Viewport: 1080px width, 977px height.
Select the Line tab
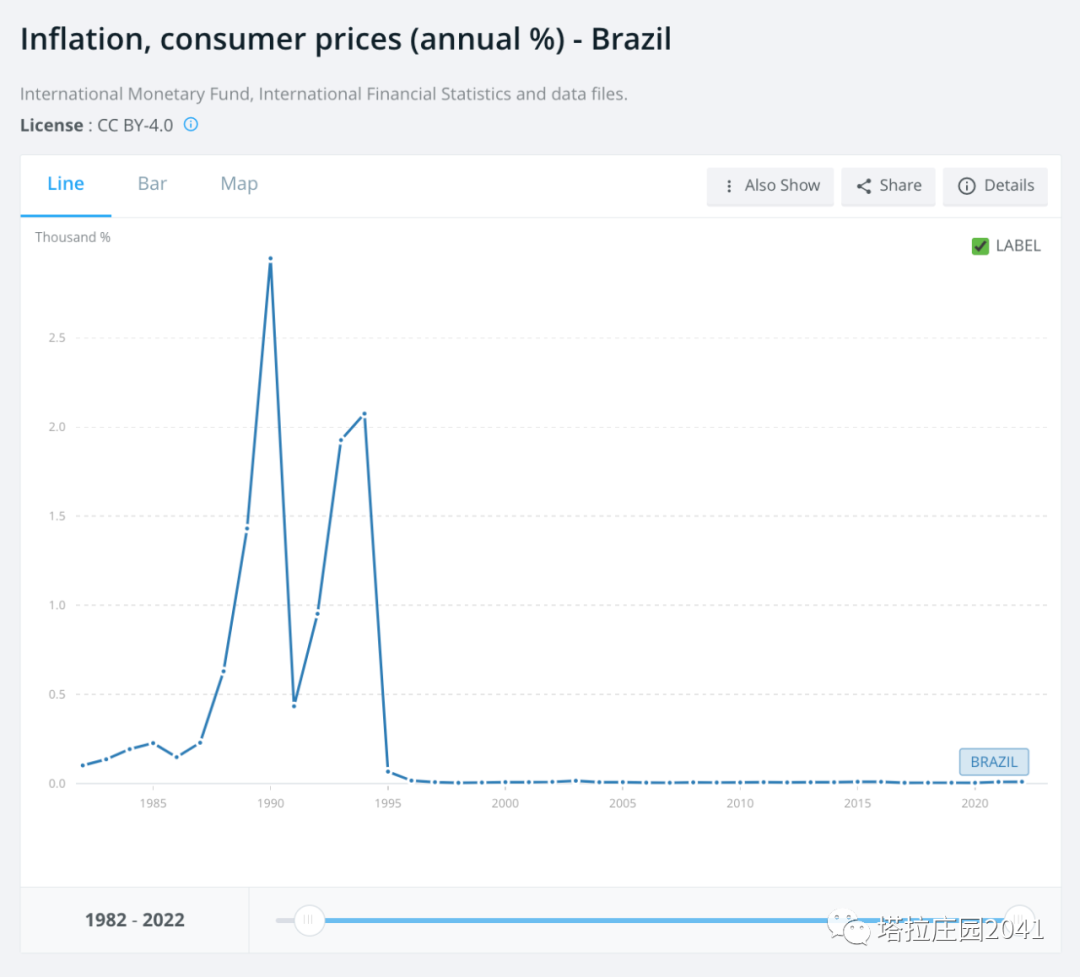(x=66, y=184)
